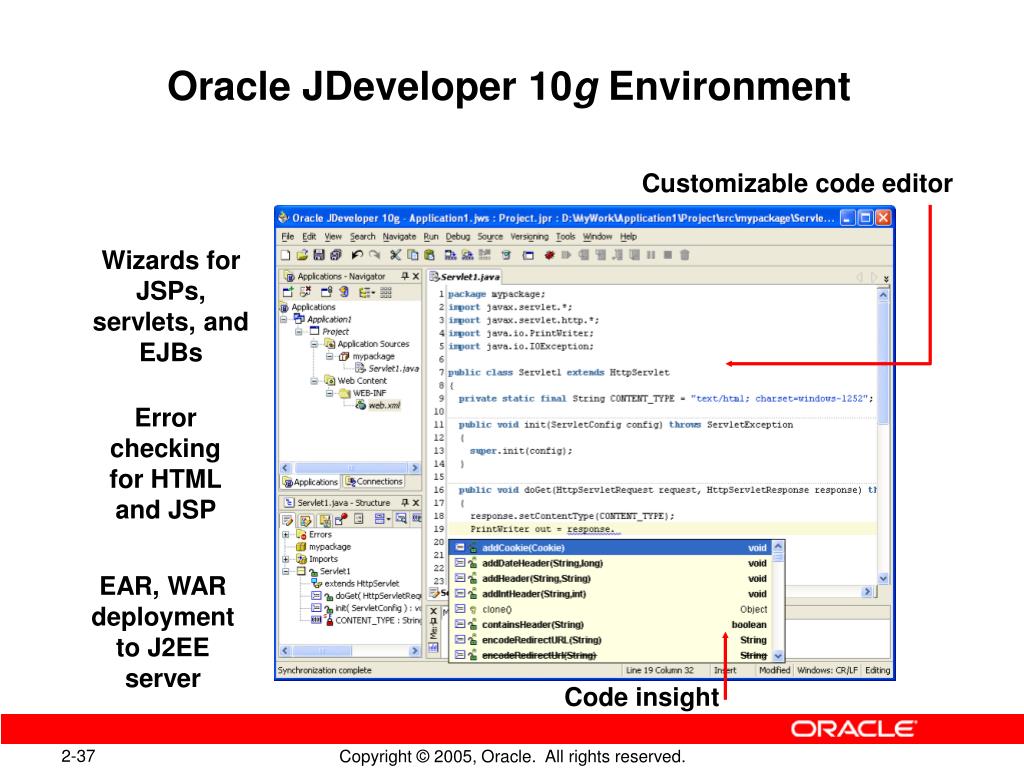
Task: Select the Servlet1.java editor tab
Action: pos(464,277)
